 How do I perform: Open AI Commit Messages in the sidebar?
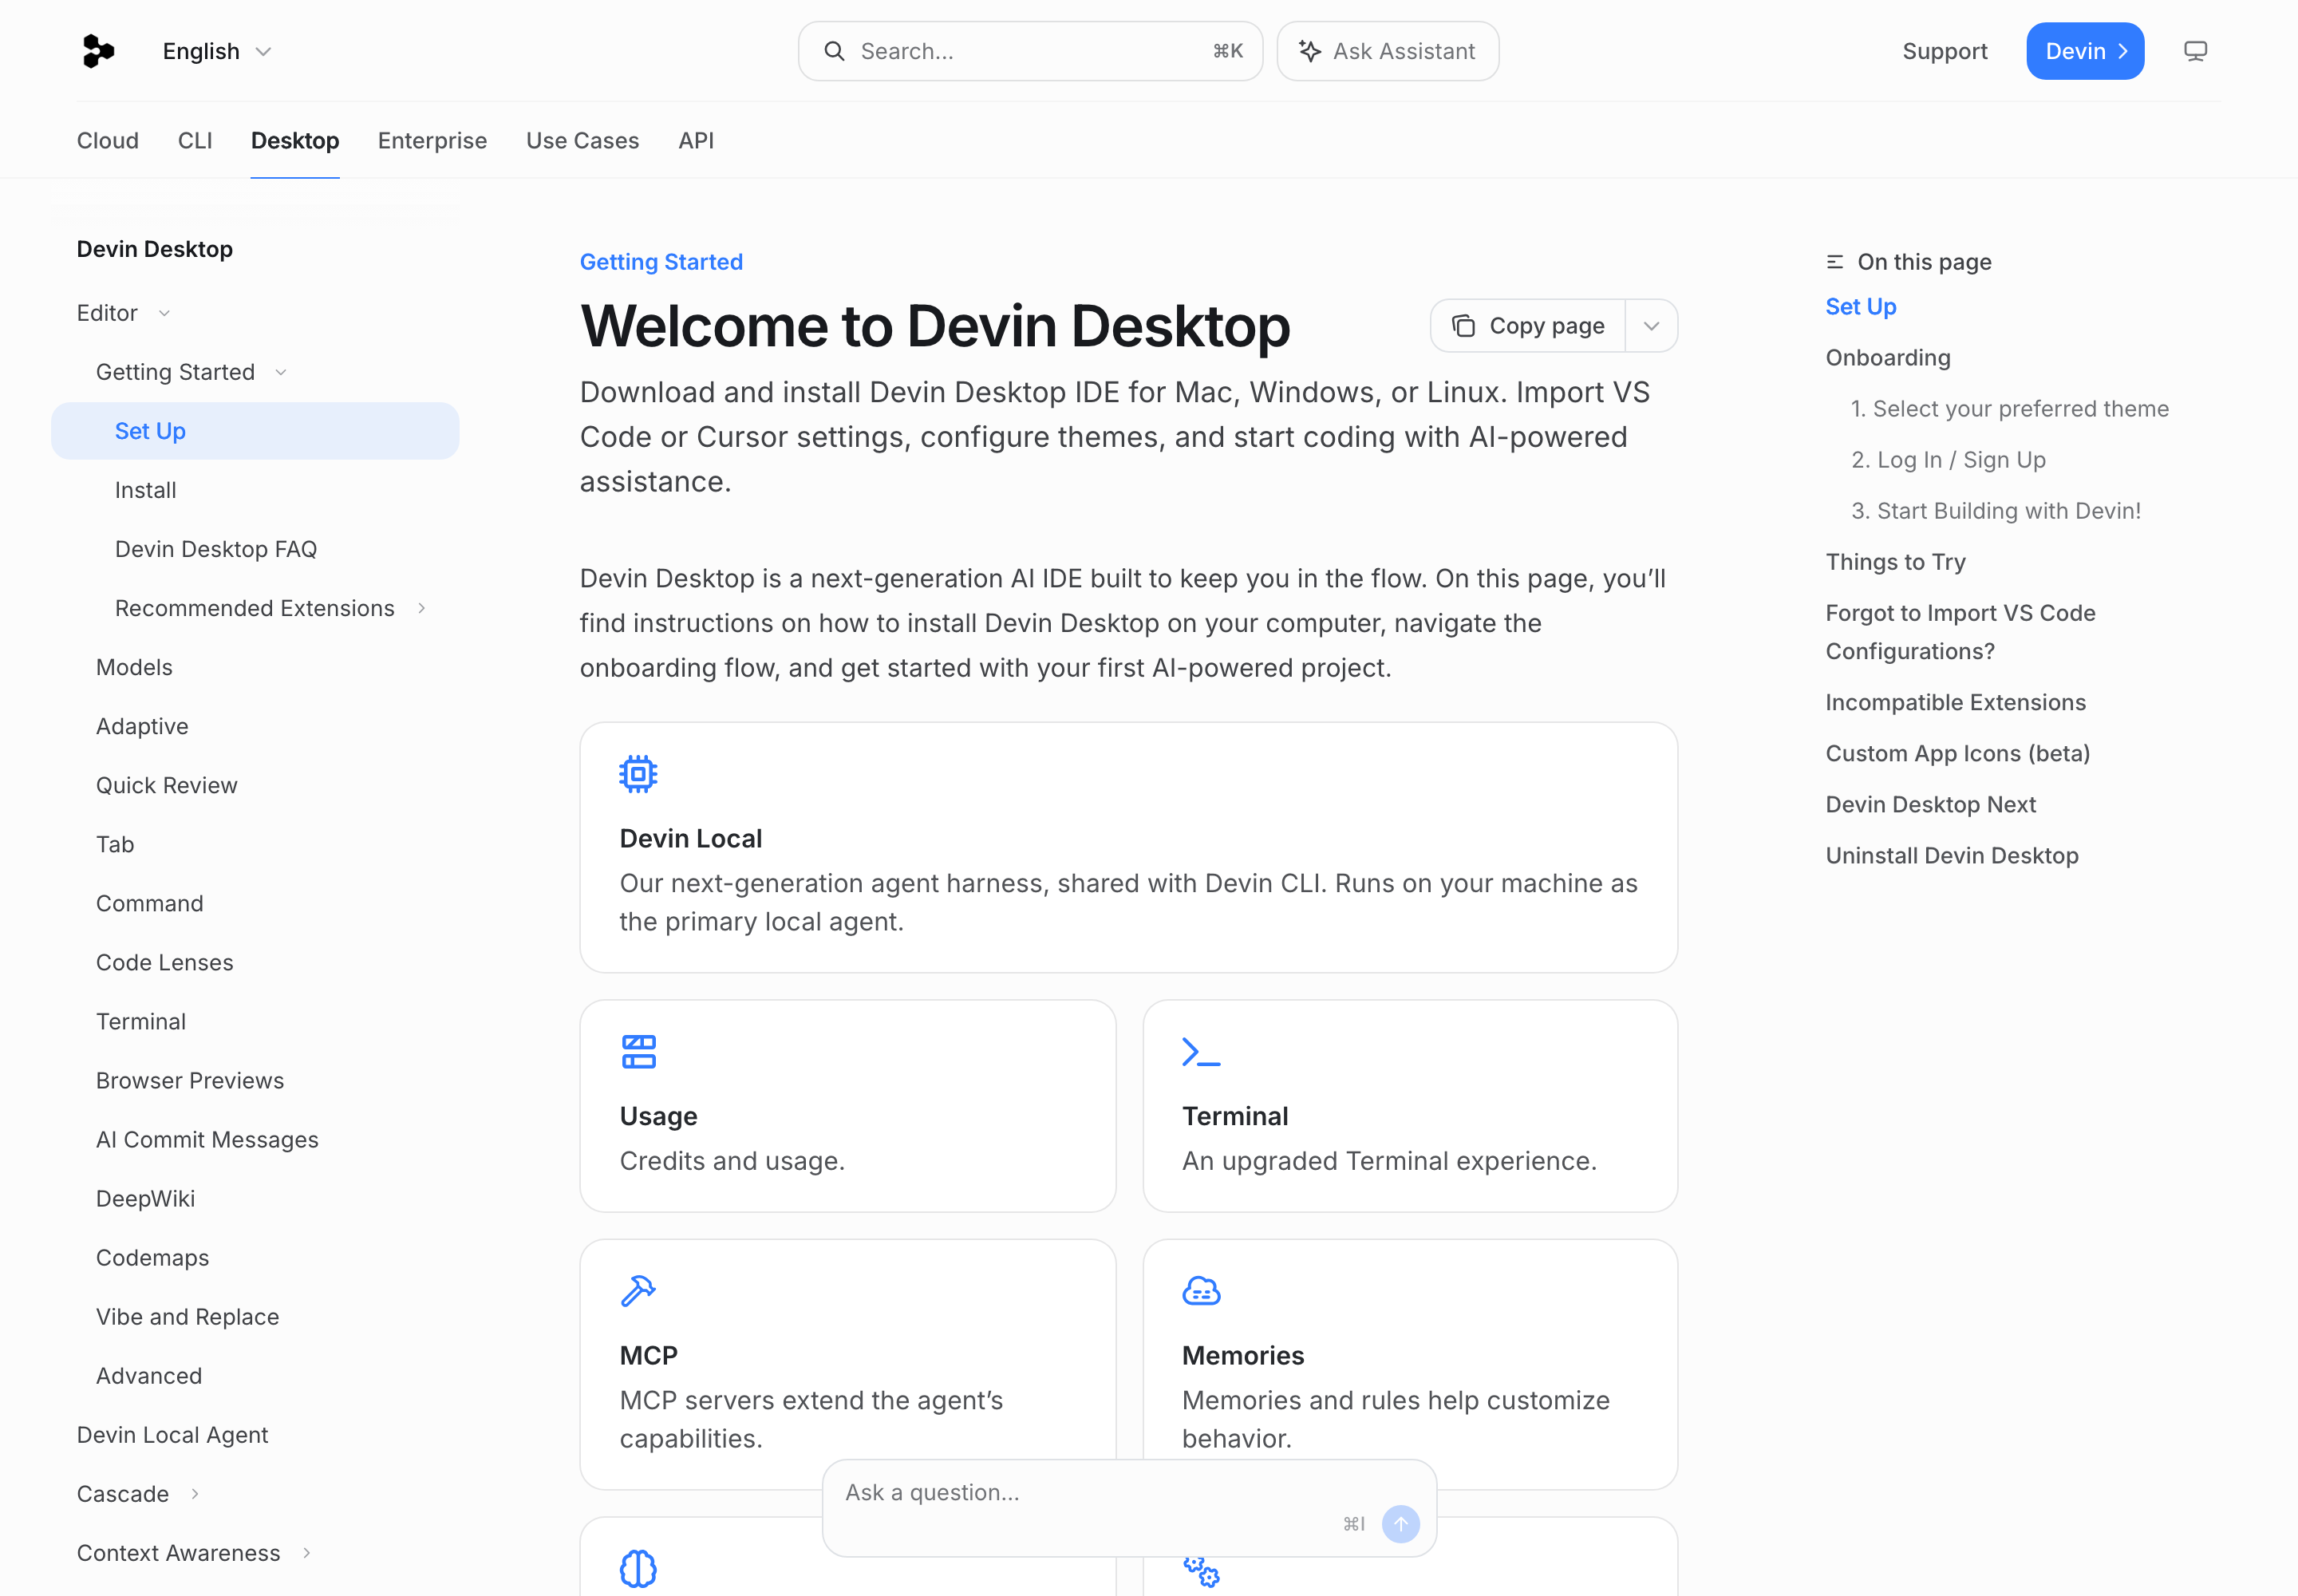(207, 1139)
